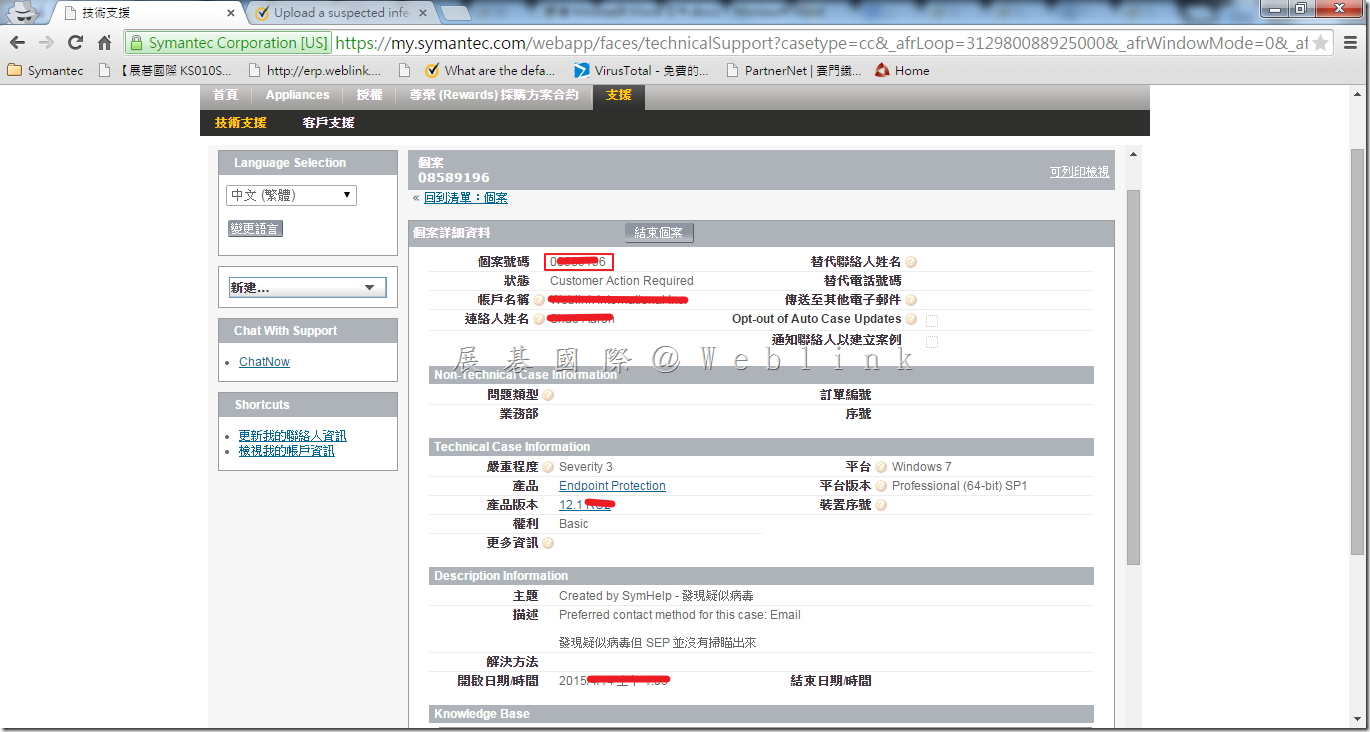Click the help icon beside Opt-out of Auto Case Updates
Viewport: 1370px width, 732px height.
(x=911, y=319)
